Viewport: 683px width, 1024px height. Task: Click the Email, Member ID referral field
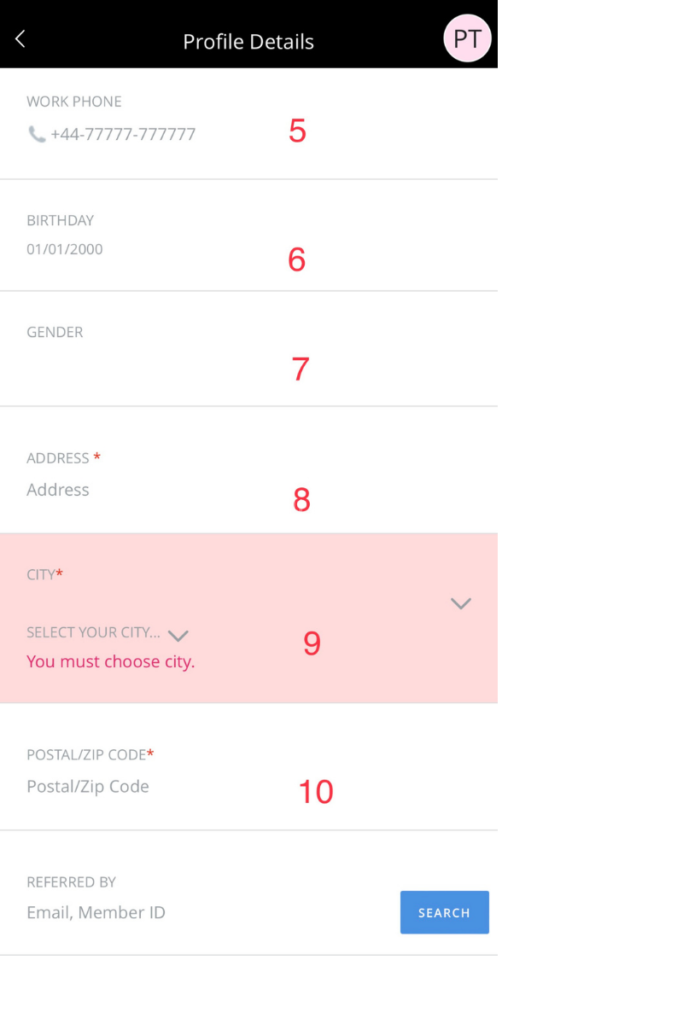(150, 913)
